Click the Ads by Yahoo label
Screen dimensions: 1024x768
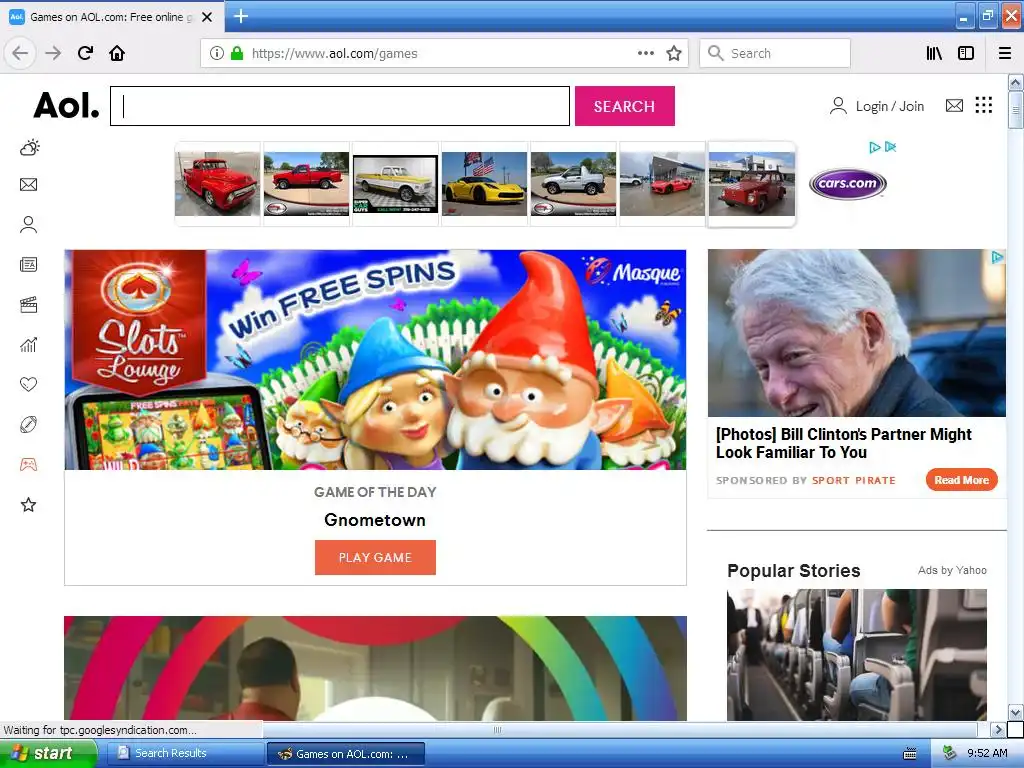[x=952, y=570]
